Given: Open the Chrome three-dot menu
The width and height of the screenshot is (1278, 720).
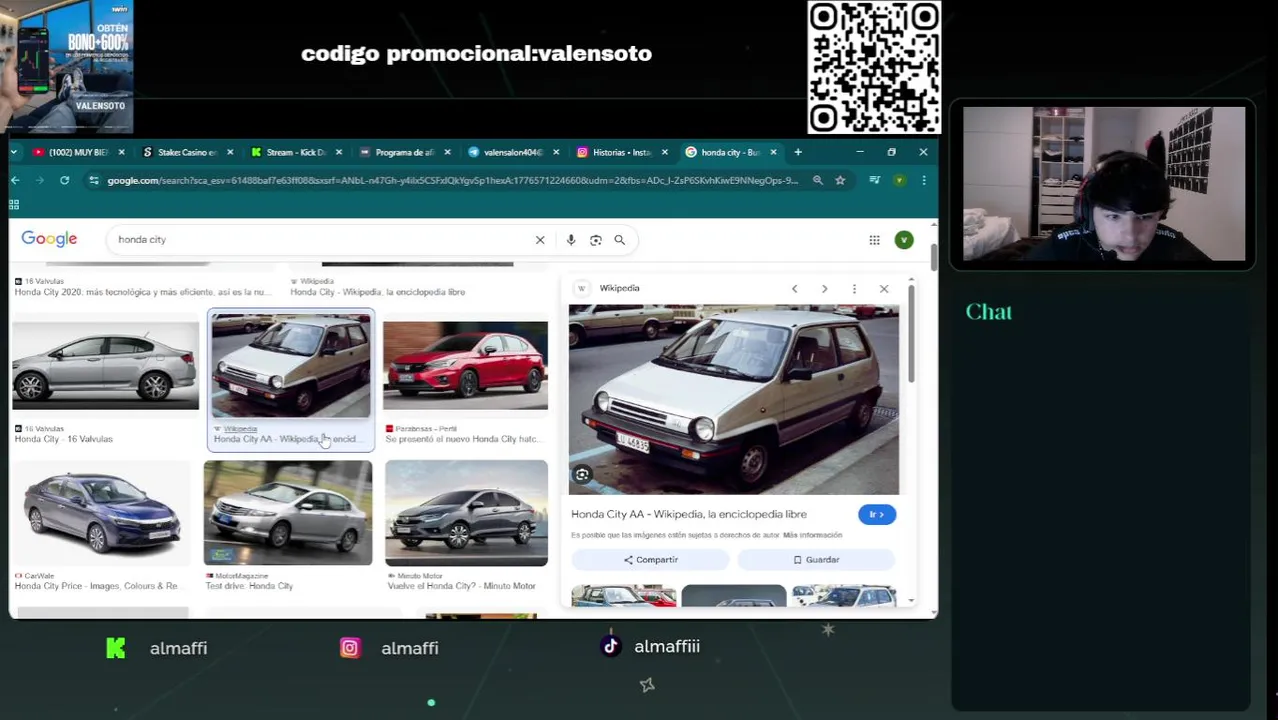Looking at the screenshot, I should pos(923,180).
